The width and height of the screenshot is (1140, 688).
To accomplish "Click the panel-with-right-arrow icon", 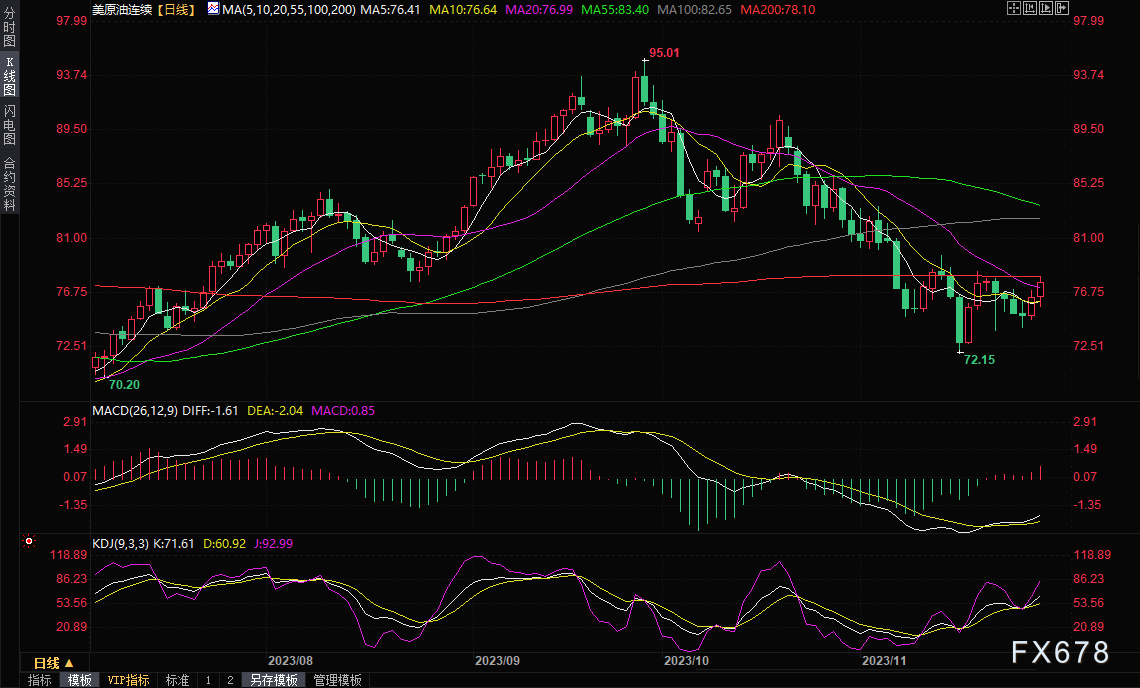I will [1061, 8].
